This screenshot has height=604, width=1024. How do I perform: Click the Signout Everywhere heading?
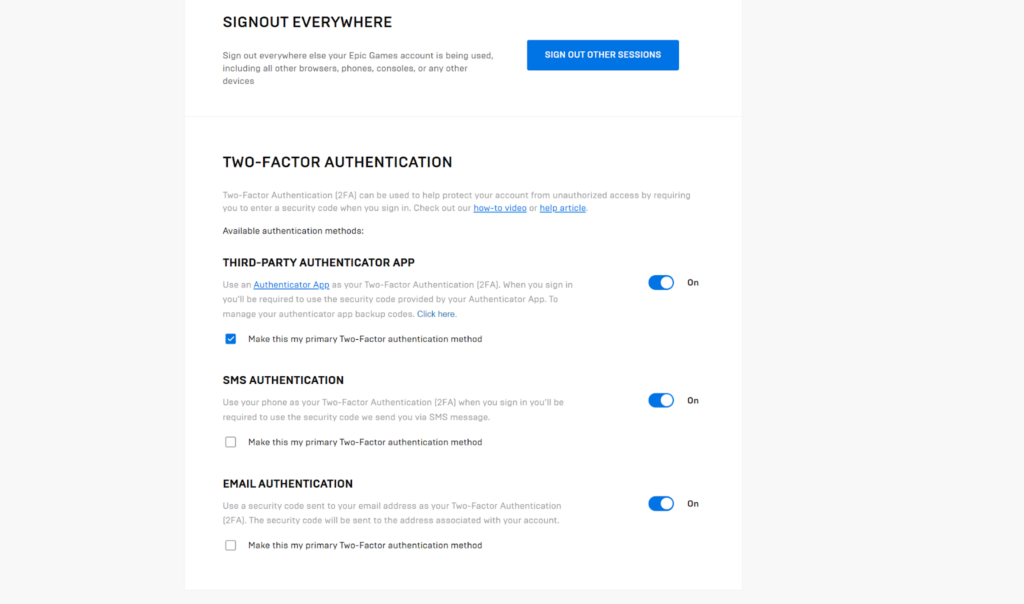point(307,21)
